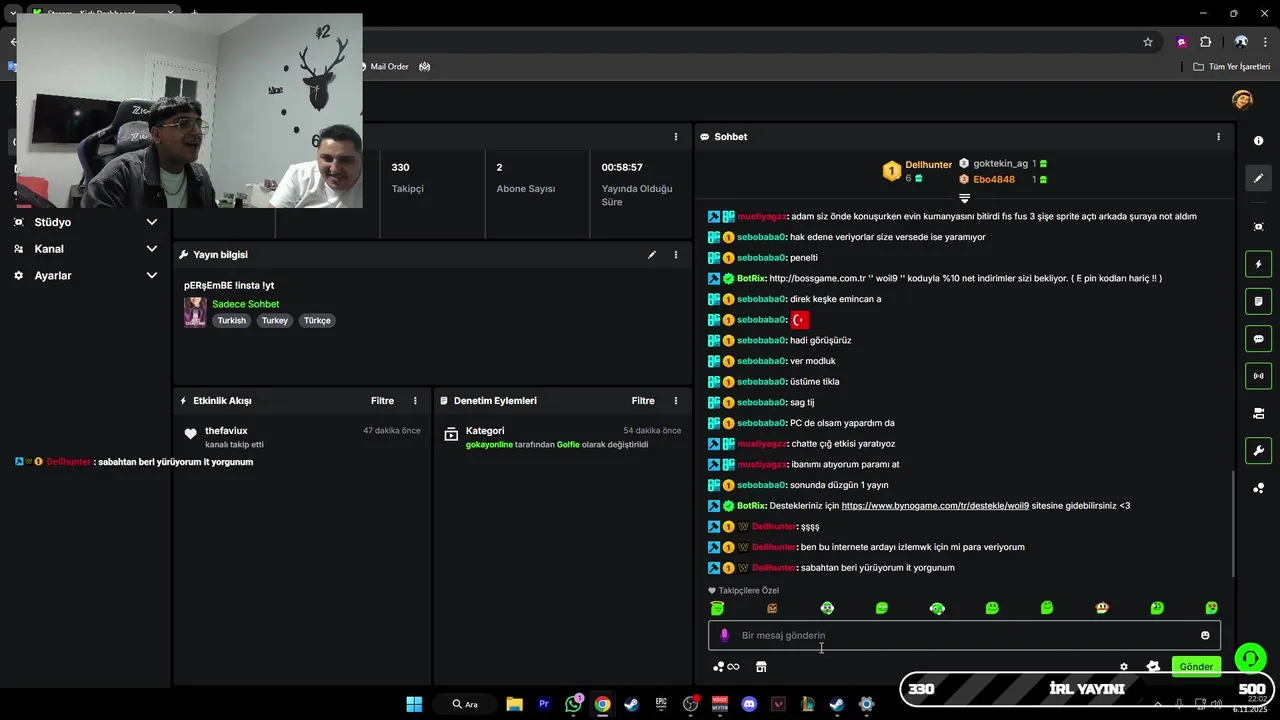1280x720 pixels.
Task: Open Voicemeeter from the taskbar
Action: [x=720, y=704]
